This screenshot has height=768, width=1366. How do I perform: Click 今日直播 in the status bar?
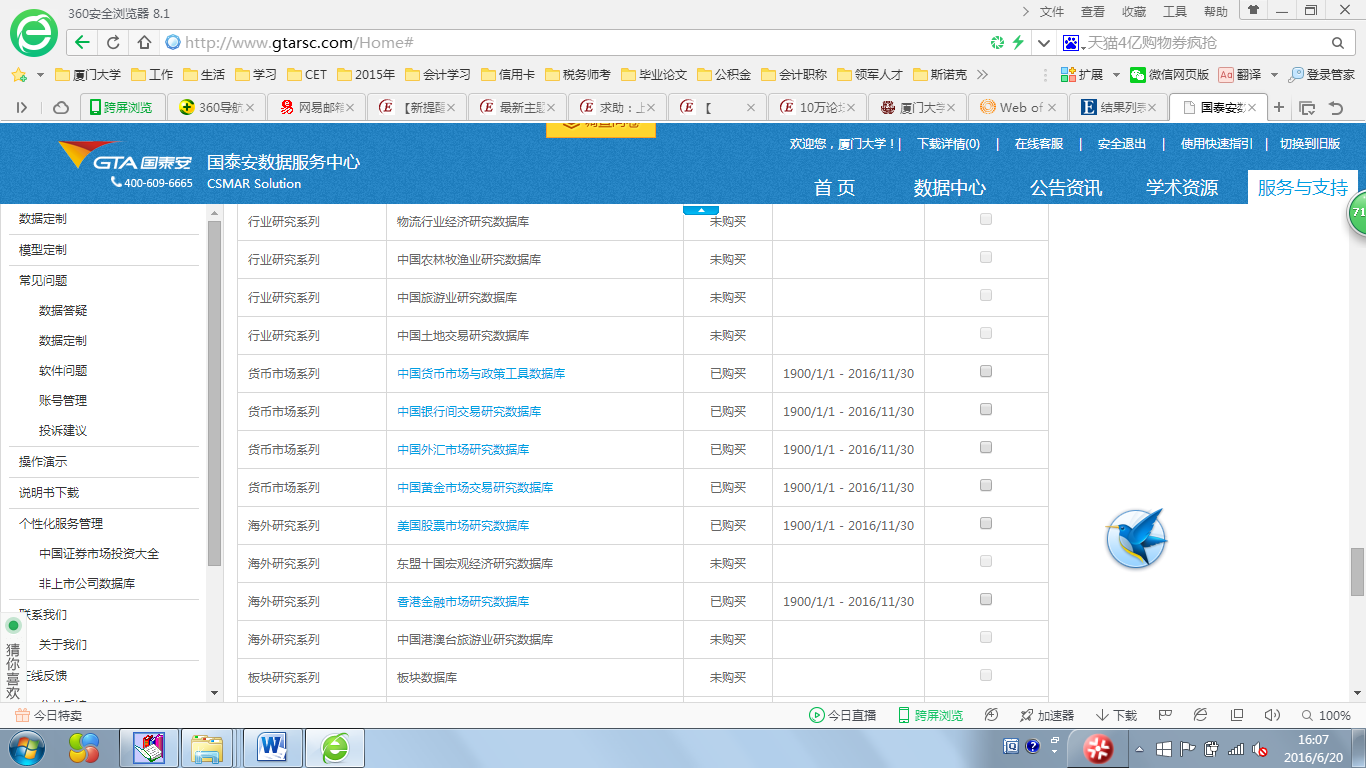(x=843, y=715)
